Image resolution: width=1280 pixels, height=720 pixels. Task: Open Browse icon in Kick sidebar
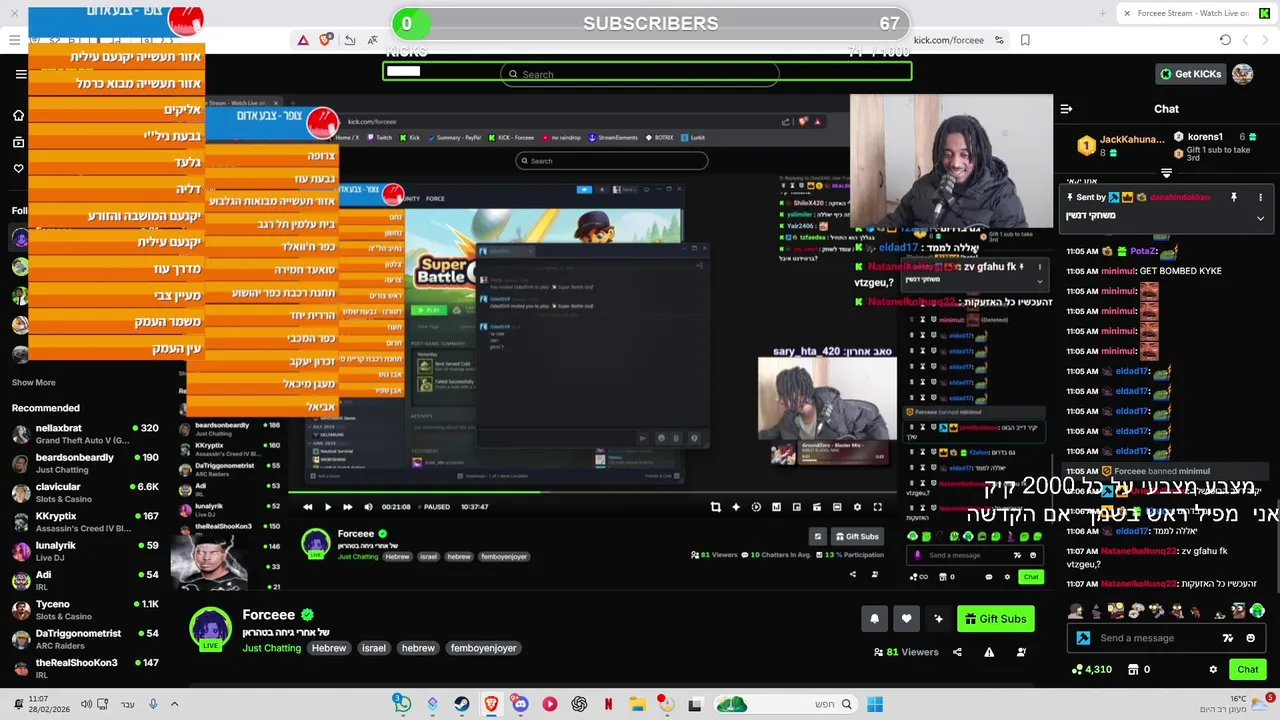(18, 142)
